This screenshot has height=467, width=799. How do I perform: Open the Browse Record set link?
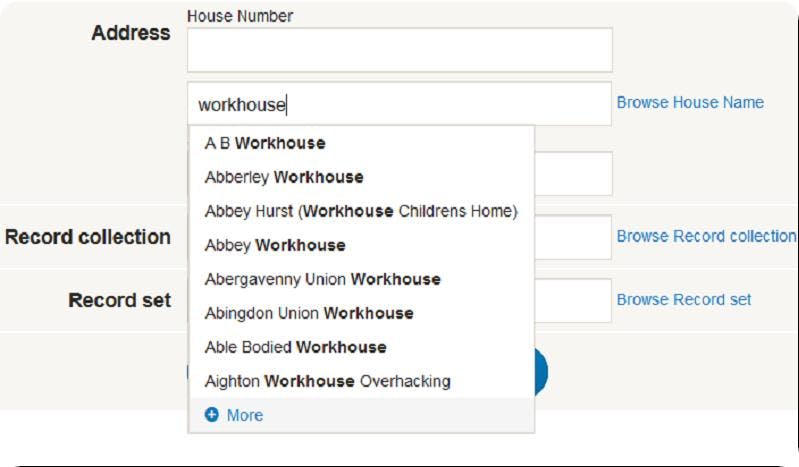coord(684,299)
